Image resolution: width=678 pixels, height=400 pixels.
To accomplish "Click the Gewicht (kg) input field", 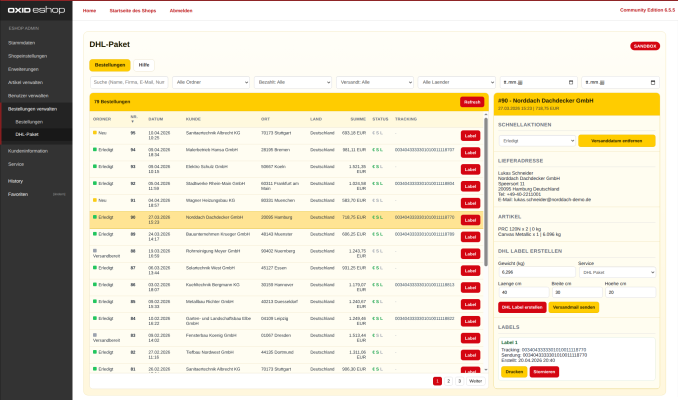I will (537, 272).
